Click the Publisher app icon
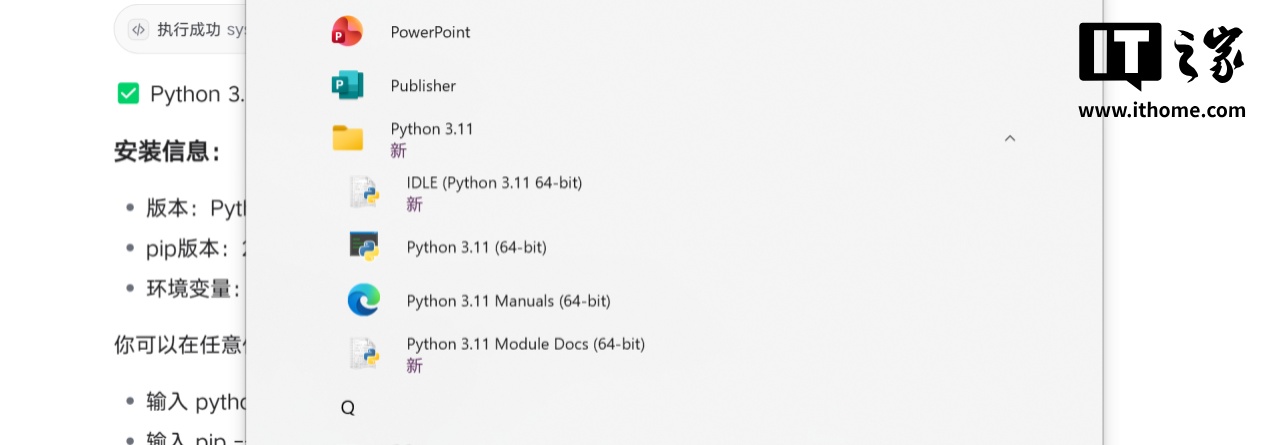The image size is (1265, 445). [x=347, y=86]
